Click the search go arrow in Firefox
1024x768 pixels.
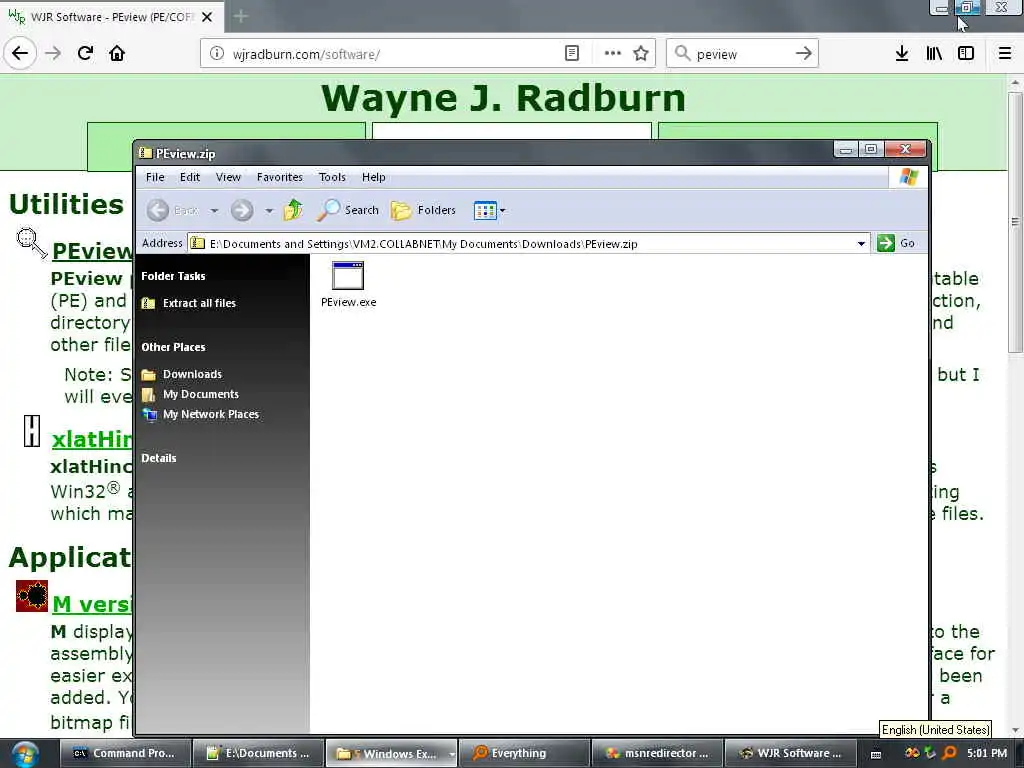click(x=804, y=53)
